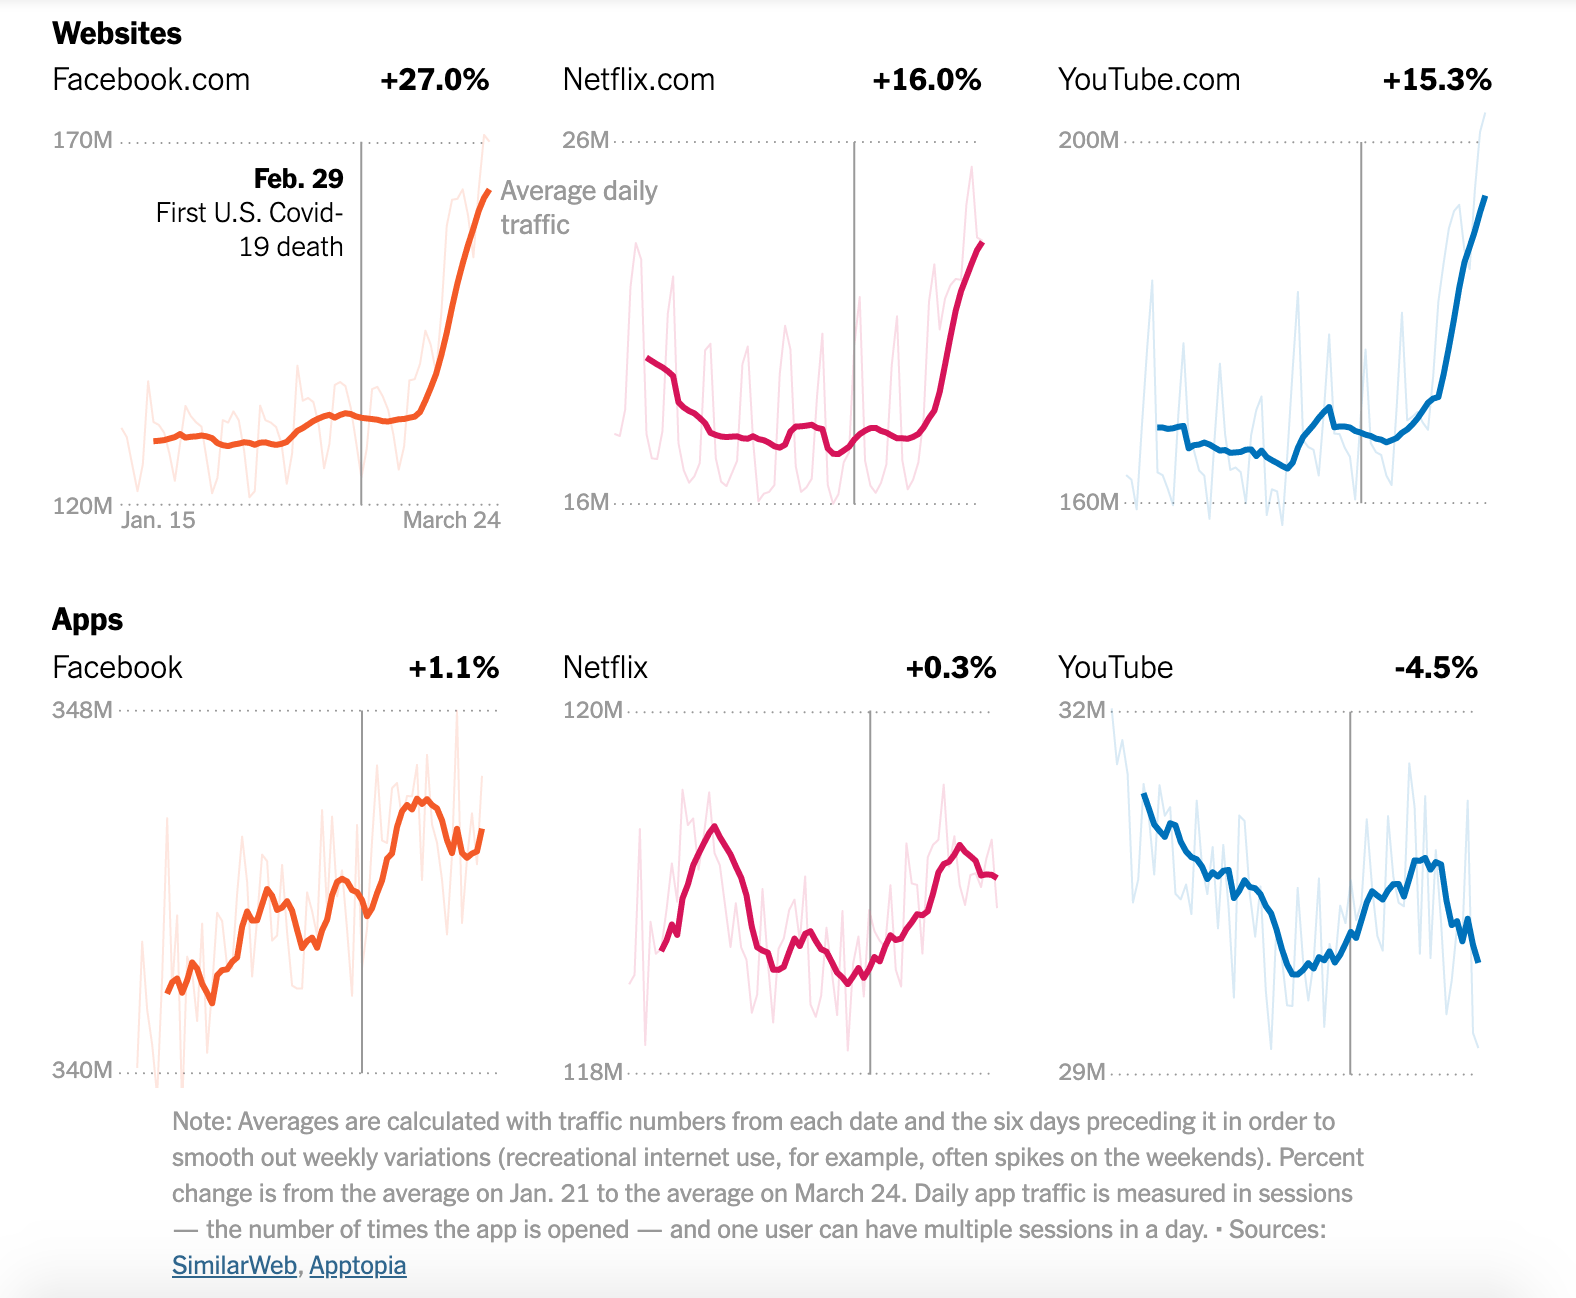Open the SimilarWeb source link
The width and height of the screenshot is (1576, 1298).
[x=234, y=1265]
